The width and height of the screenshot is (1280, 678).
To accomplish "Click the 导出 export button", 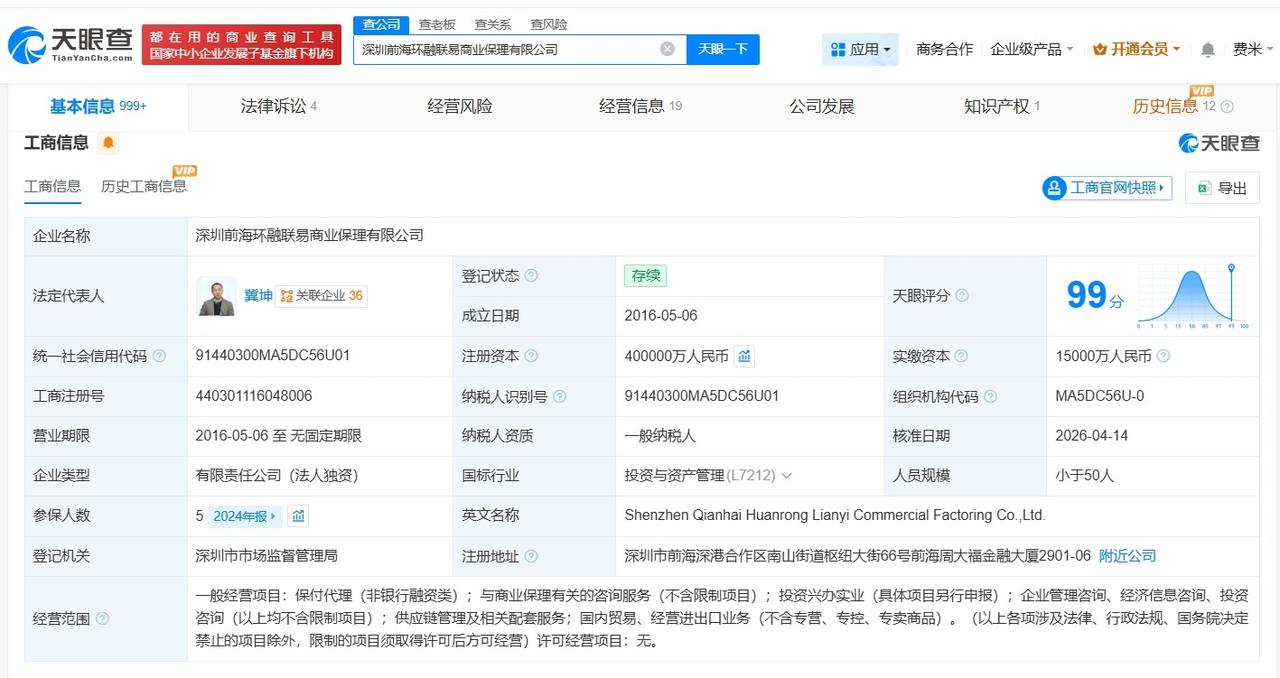I will pyautogui.click(x=1222, y=188).
